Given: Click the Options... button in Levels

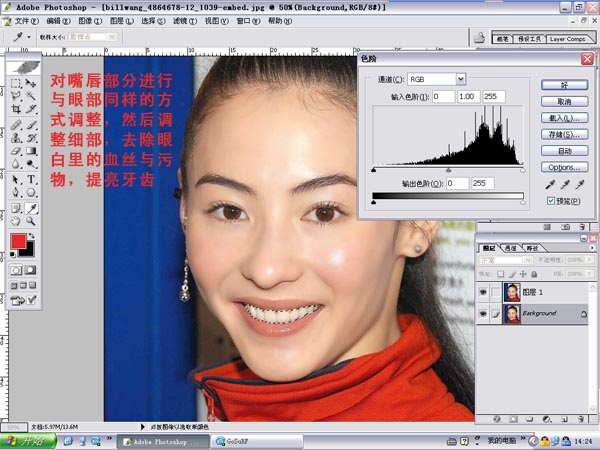Looking at the screenshot, I should pyautogui.click(x=564, y=167).
